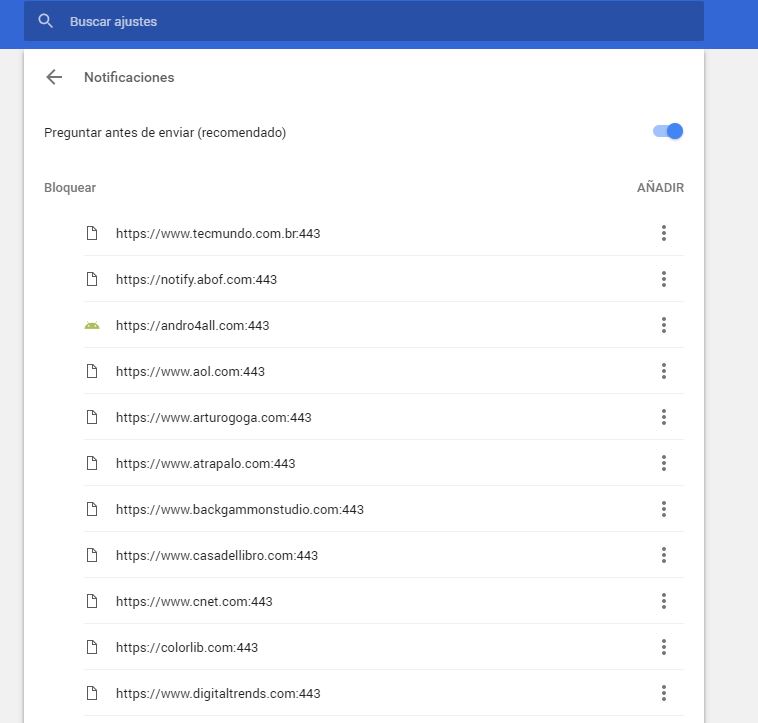
Task: Click the back arrow beside Notificaciones
Action: [x=54, y=77]
